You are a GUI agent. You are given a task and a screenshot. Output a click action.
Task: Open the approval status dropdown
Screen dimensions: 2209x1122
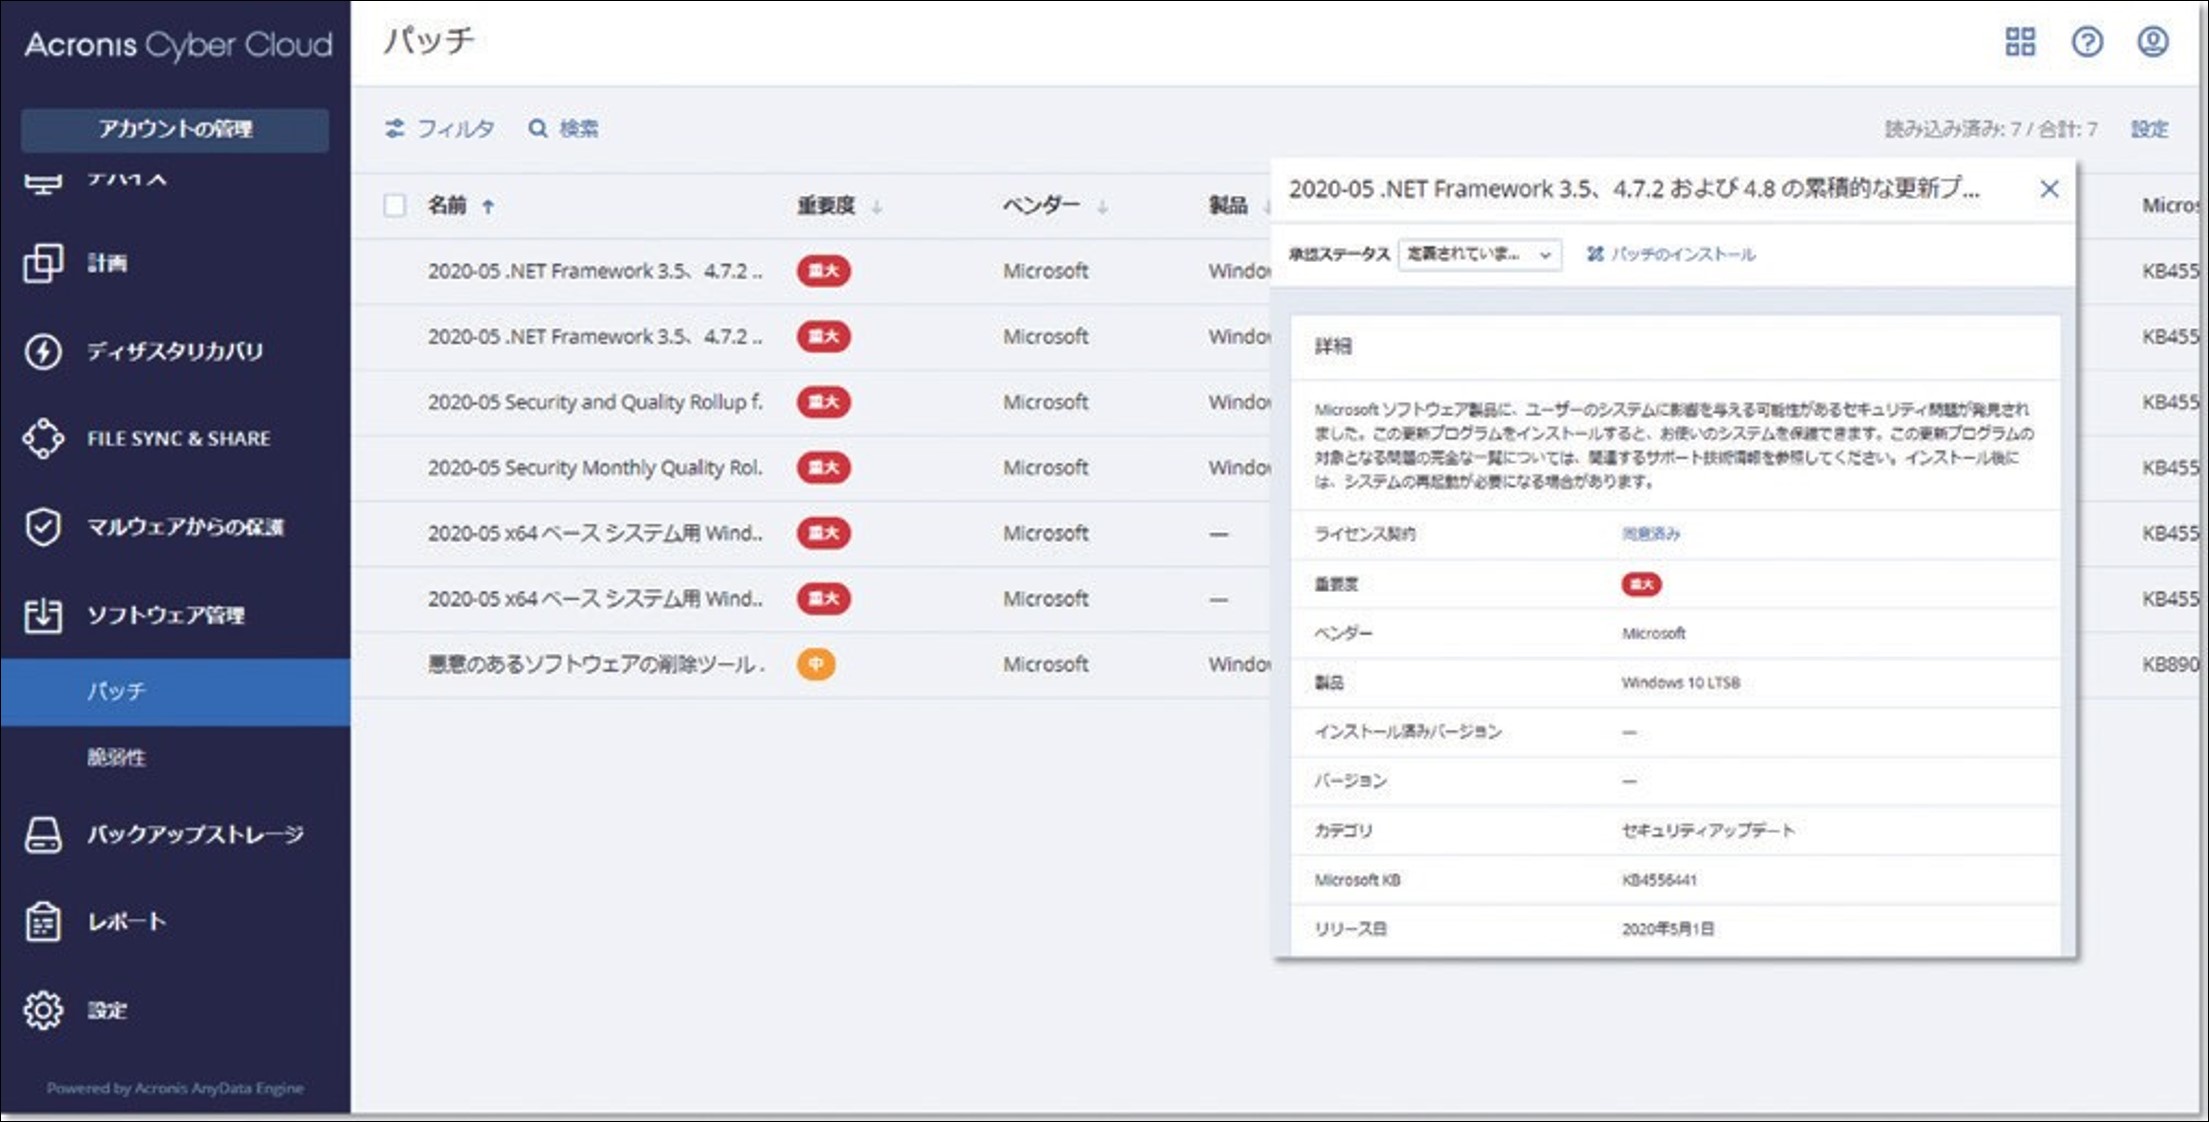click(x=1479, y=254)
